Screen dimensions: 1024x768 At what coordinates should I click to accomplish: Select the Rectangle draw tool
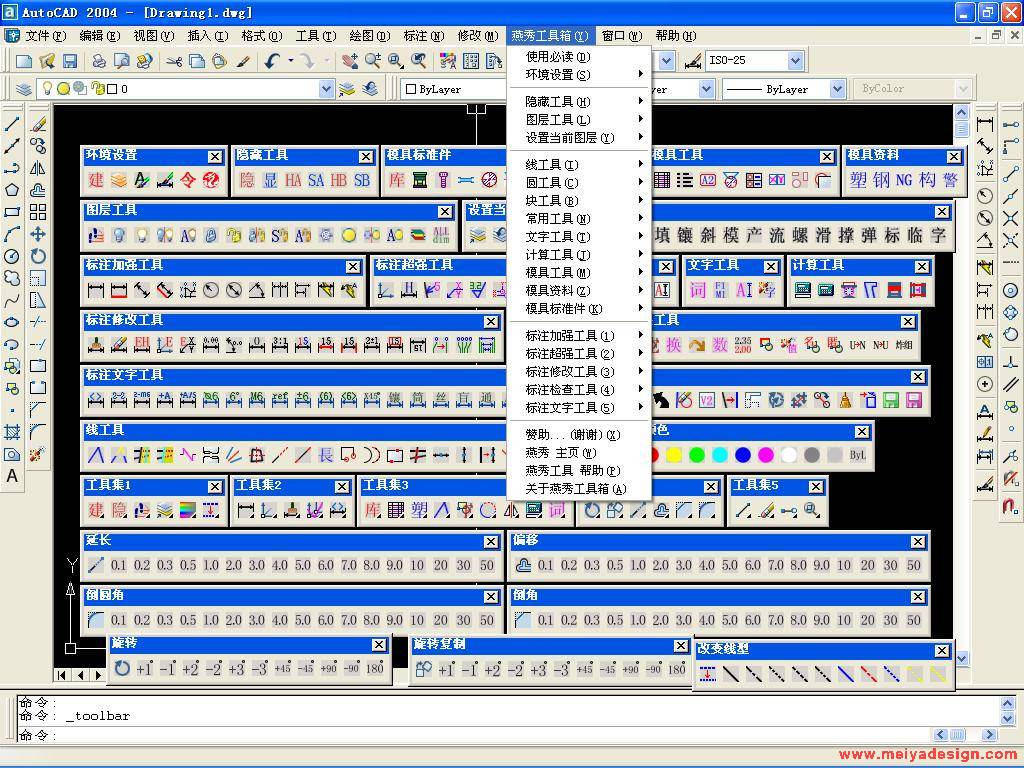12,212
